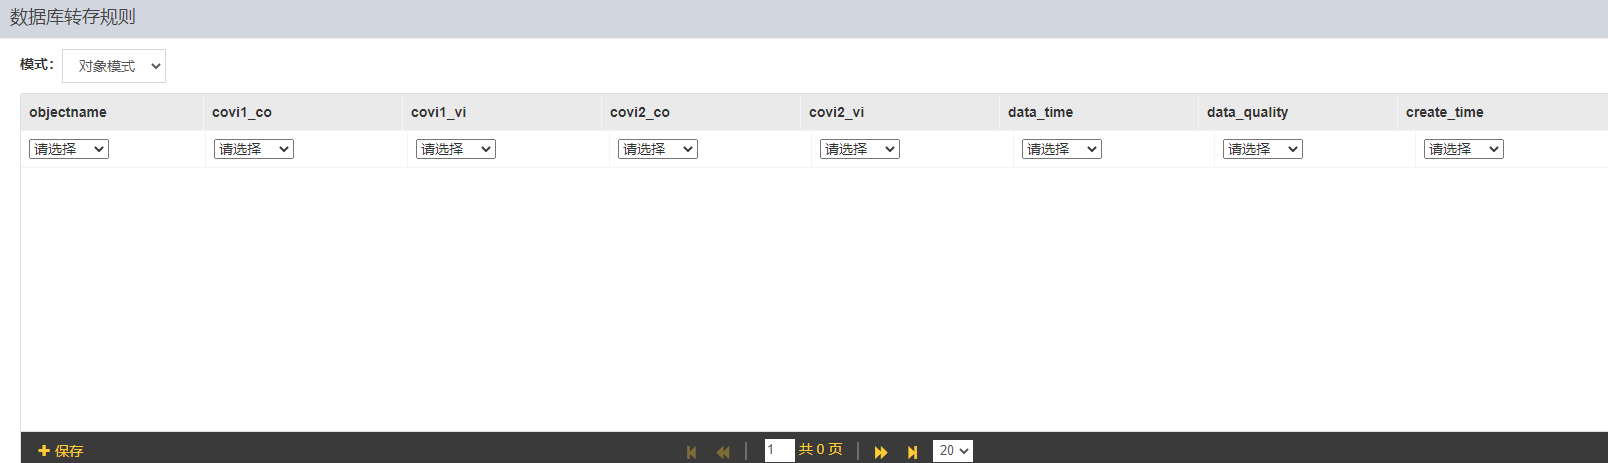The height and width of the screenshot is (463, 1608).
Task: Click the 数据库转存规则 page title
Action: (x=73, y=17)
